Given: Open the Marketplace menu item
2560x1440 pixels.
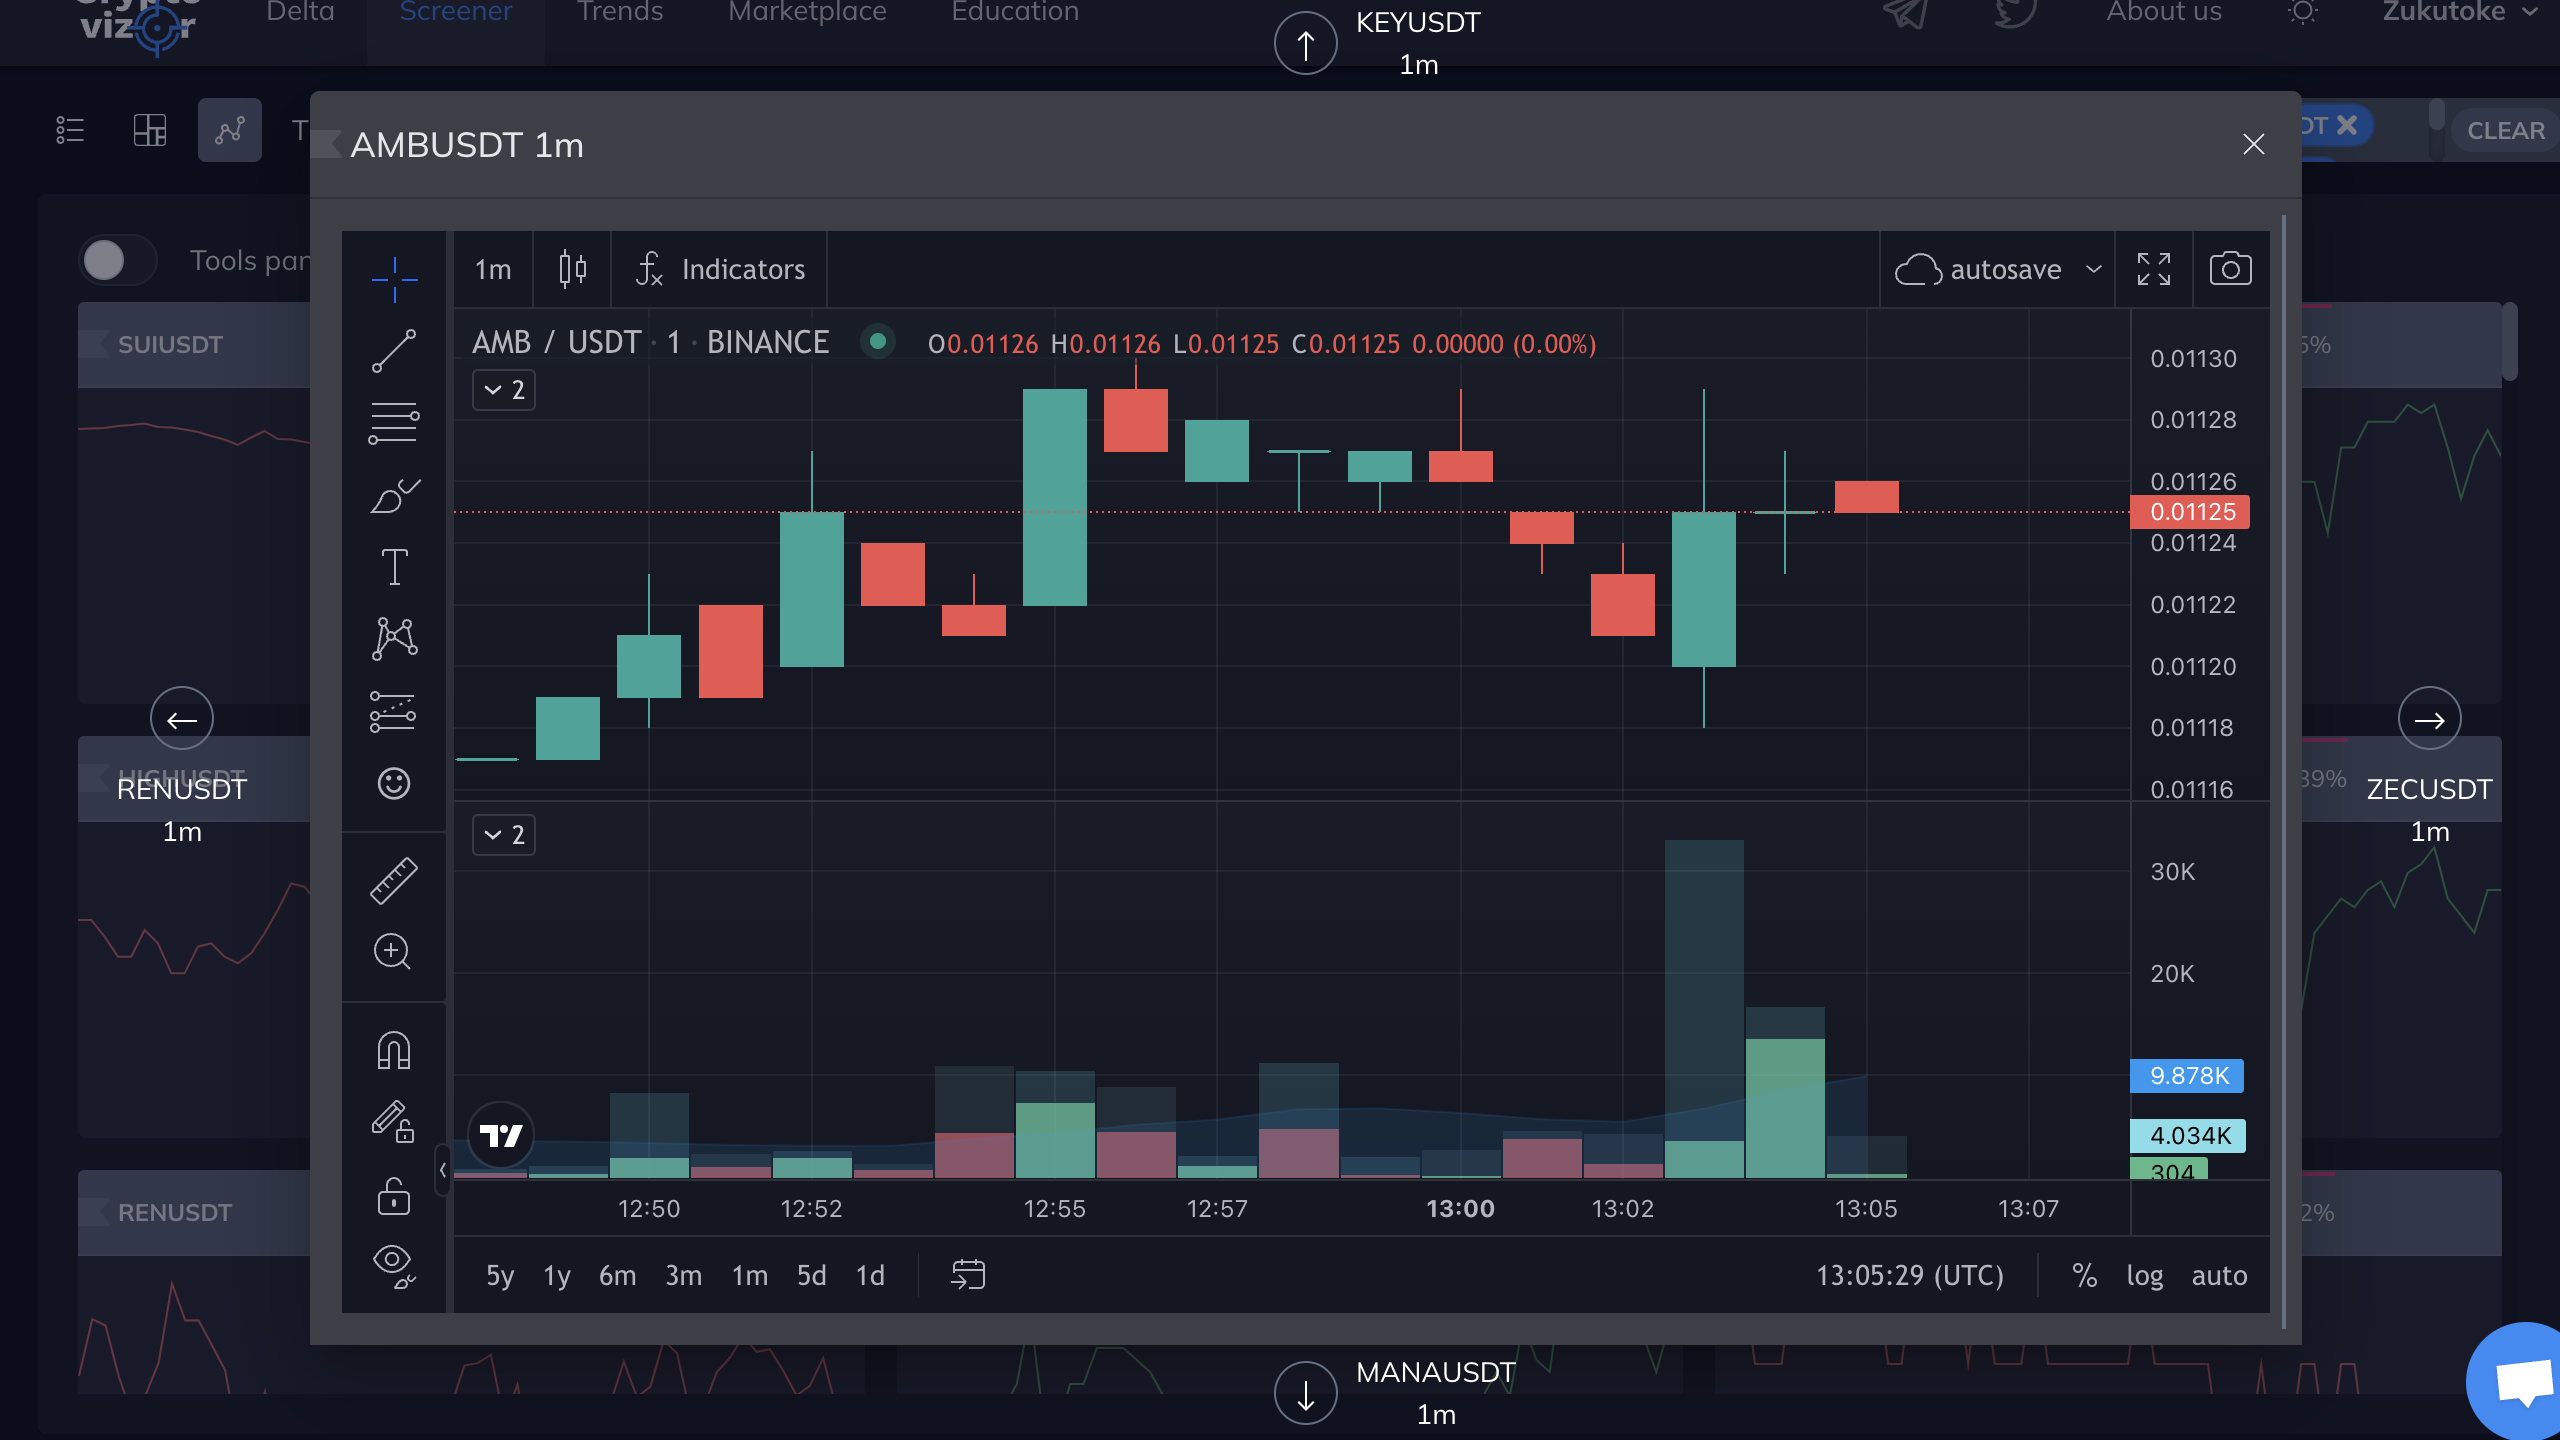Looking at the screenshot, I should click(807, 13).
